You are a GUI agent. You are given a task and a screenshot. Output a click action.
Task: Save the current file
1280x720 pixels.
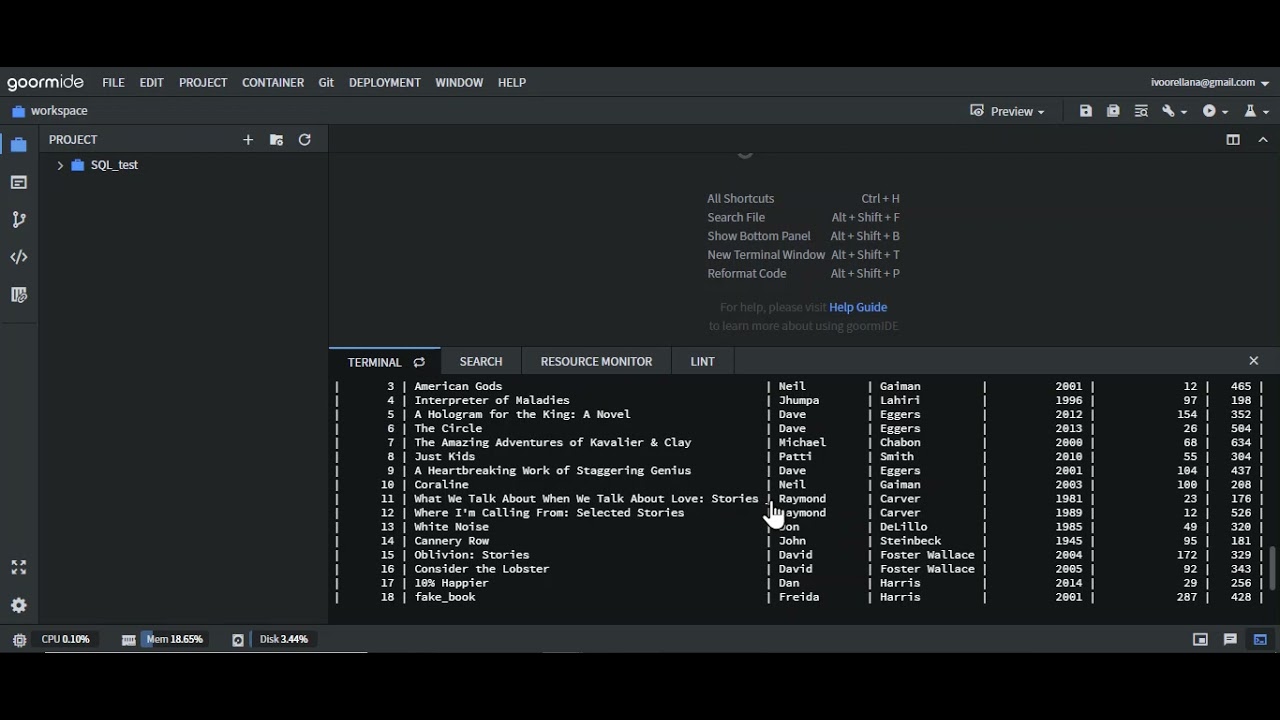click(x=1086, y=111)
